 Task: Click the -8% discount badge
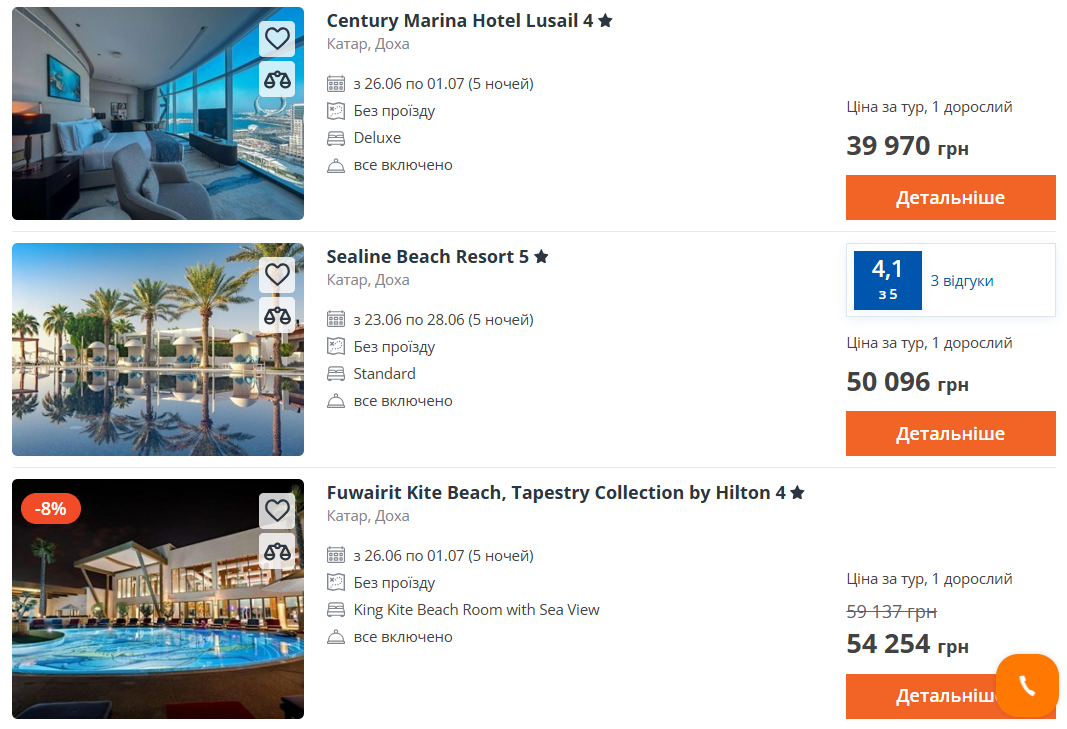click(x=50, y=508)
